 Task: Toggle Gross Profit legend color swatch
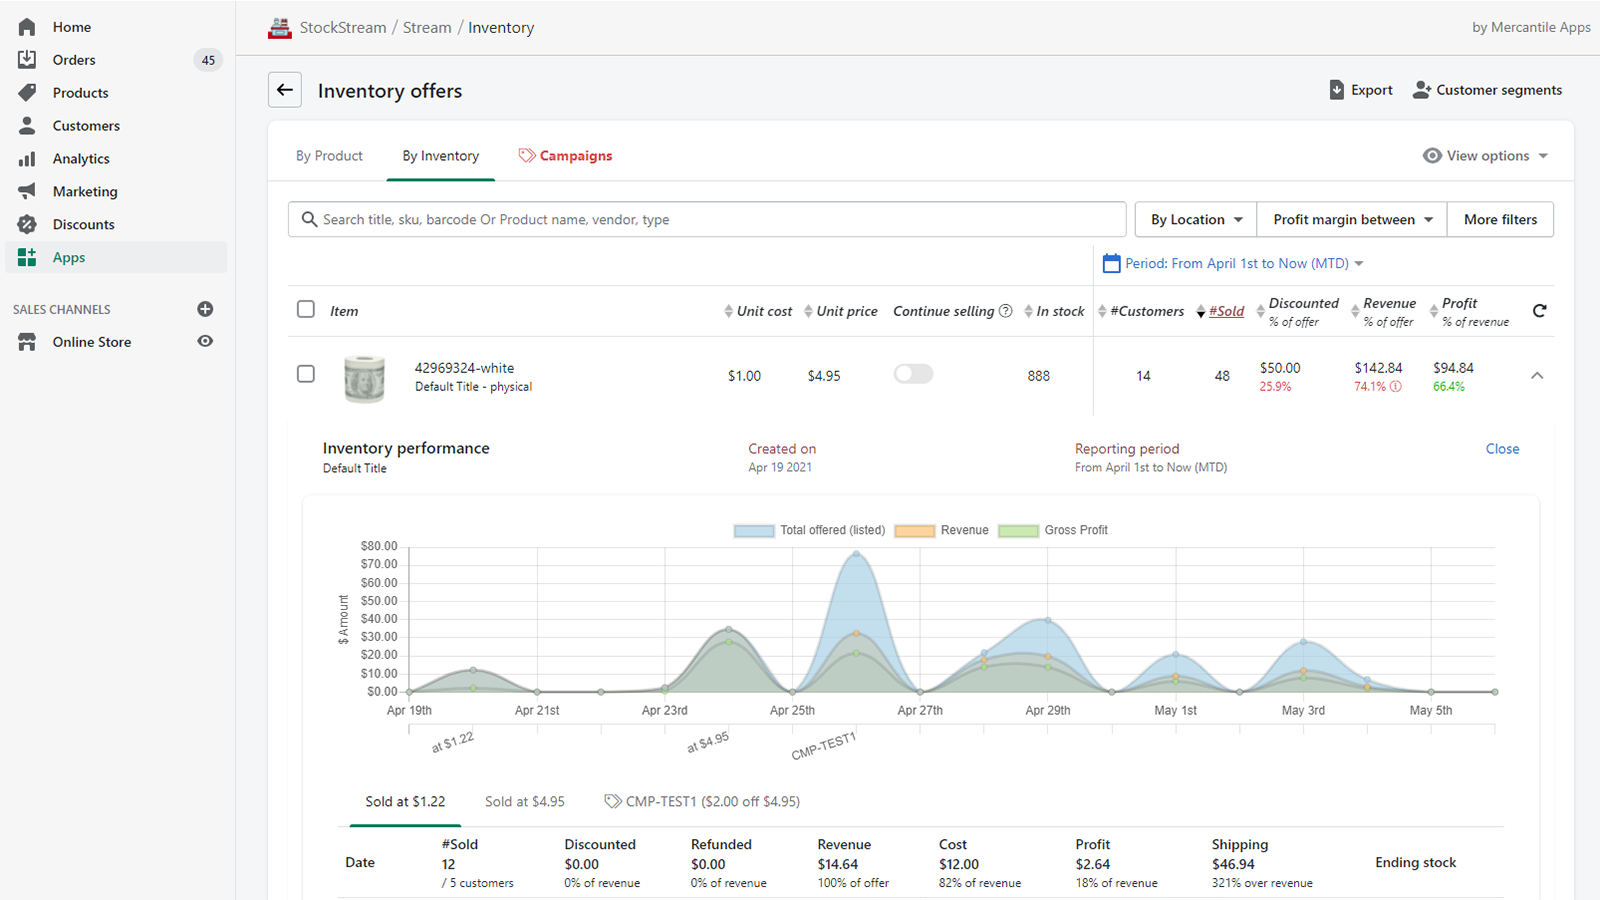1018,531
